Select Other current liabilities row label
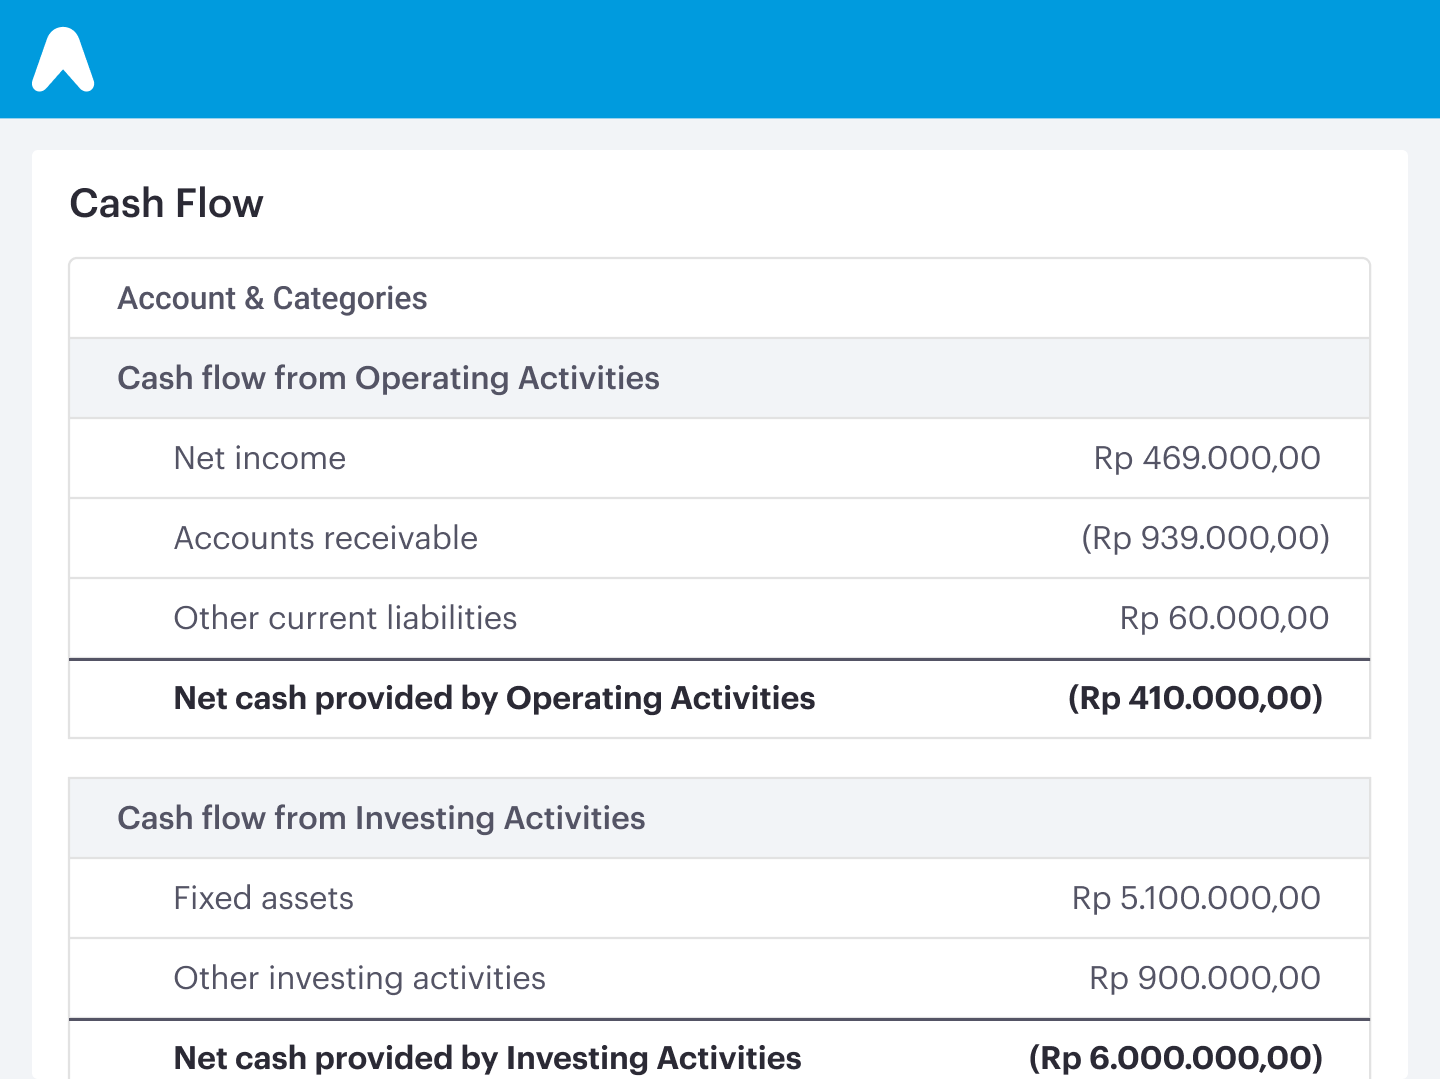Screen dimensions: 1440x1079 pos(345,618)
